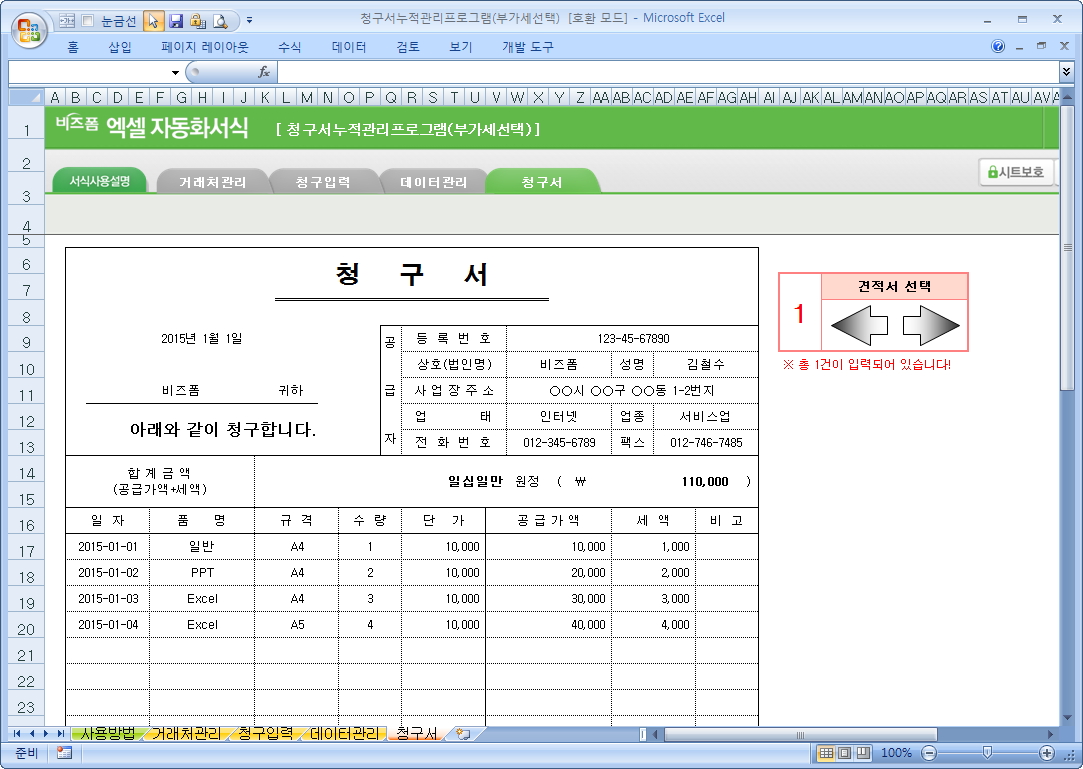Click the fx insert function icon

pos(264,72)
